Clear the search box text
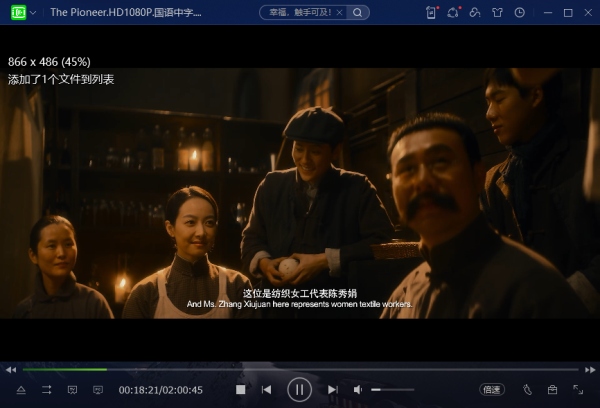This screenshot has height=408, width=600. 339,13
